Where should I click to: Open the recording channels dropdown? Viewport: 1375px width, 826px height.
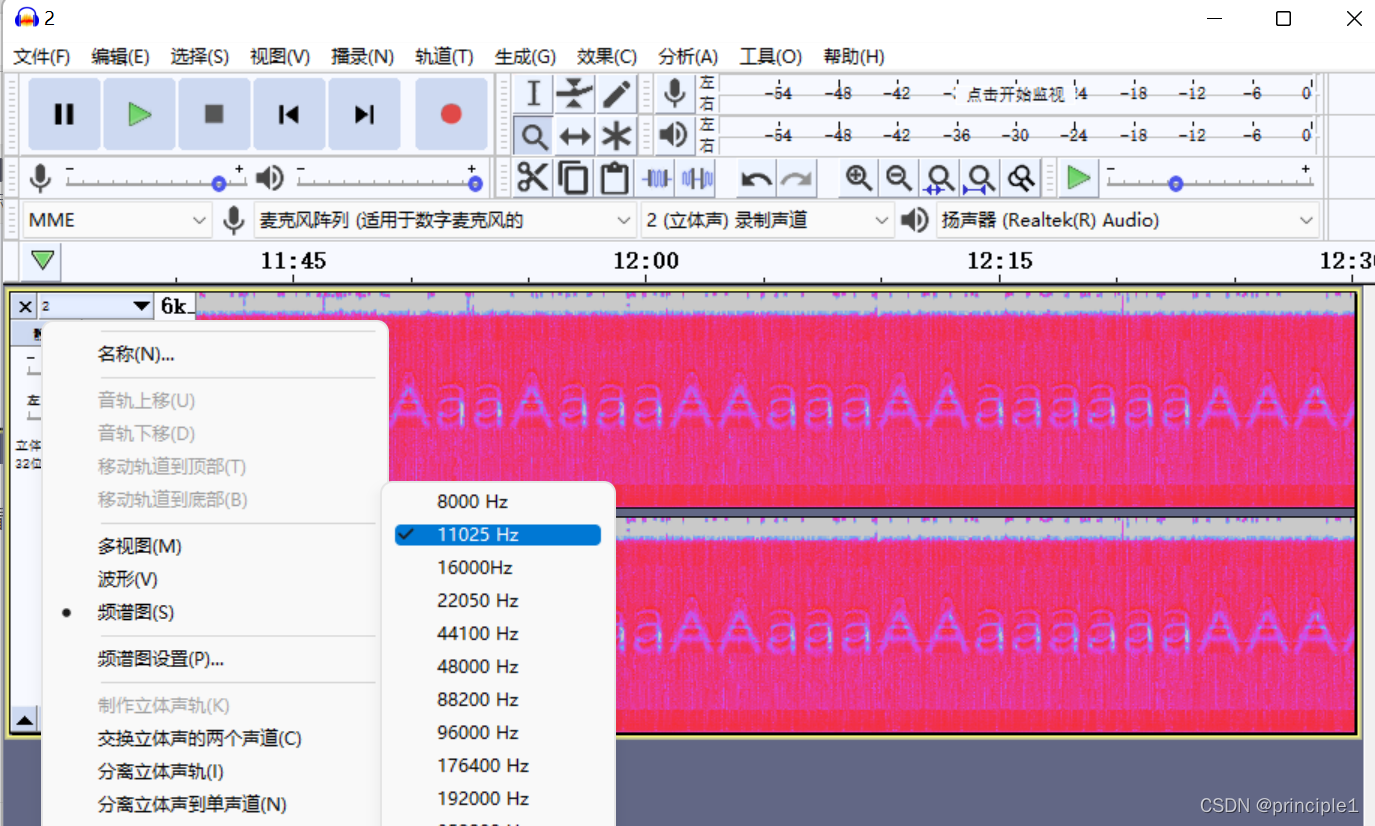point(767,220)
